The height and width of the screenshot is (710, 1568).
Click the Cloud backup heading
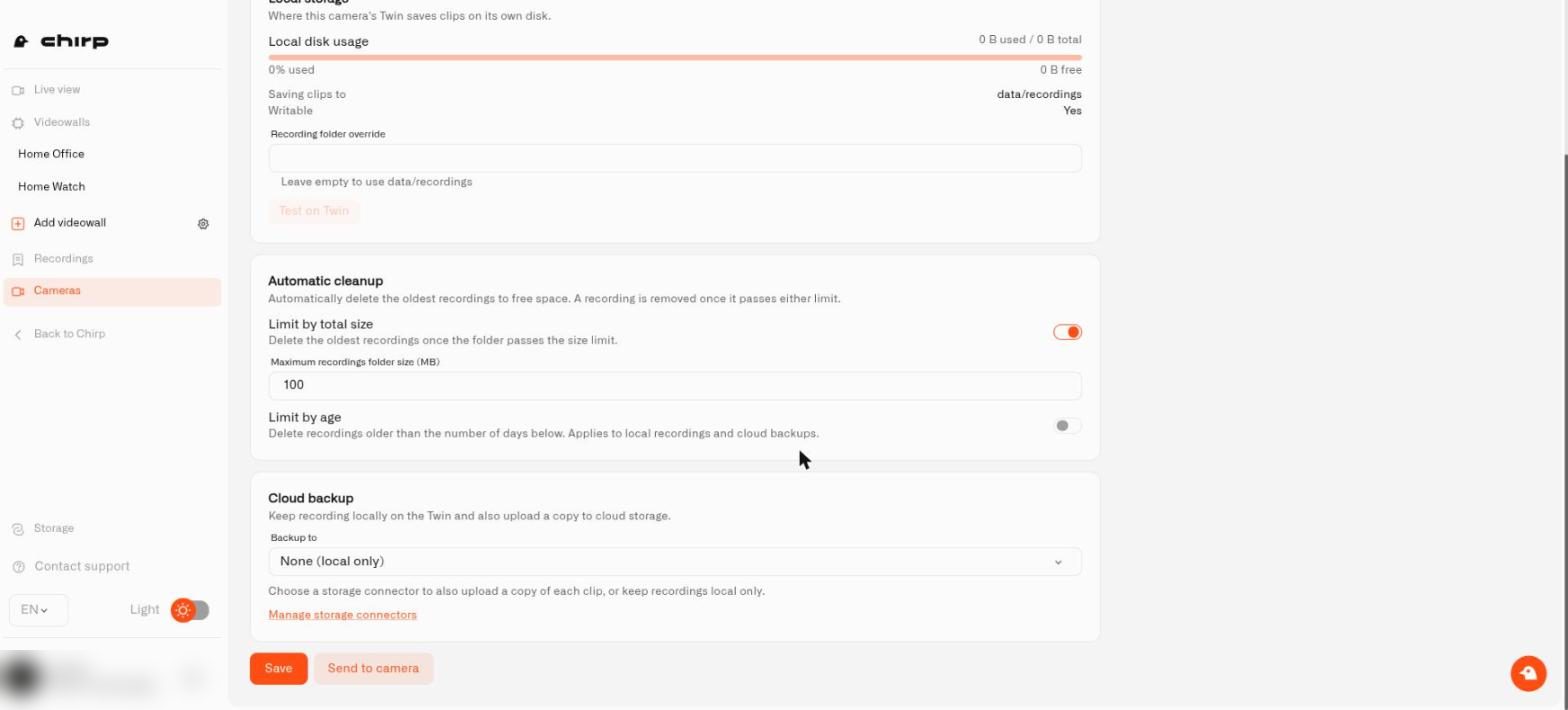pos(311,498)
